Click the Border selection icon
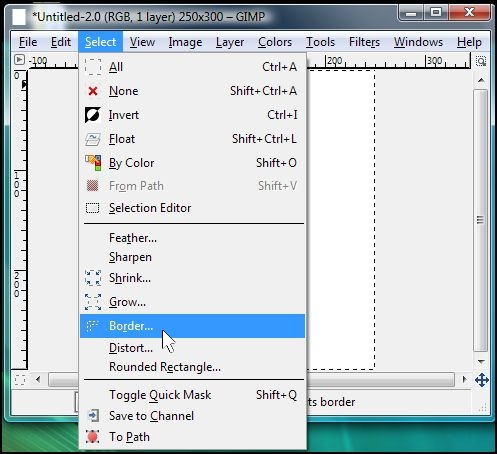Viewport: 497px width, 454px height. click(x=92, y=326)
